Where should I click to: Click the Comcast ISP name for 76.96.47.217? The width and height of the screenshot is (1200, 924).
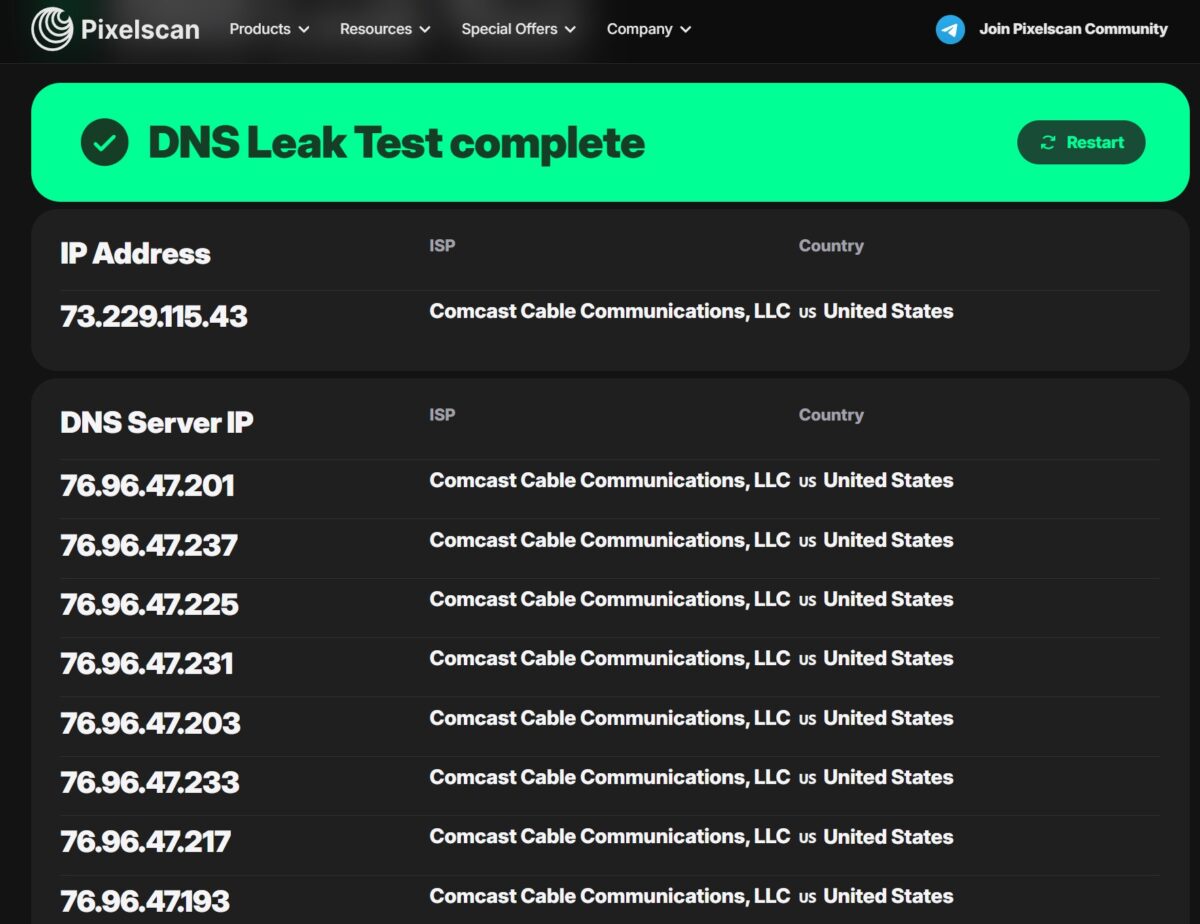coord(610,837)
